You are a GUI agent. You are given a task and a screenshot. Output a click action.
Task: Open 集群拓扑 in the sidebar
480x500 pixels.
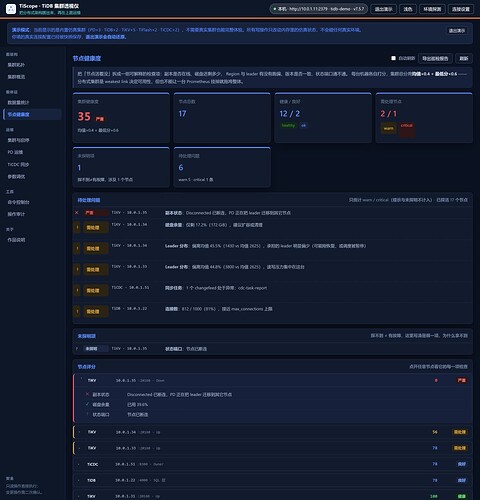(32, 65)
